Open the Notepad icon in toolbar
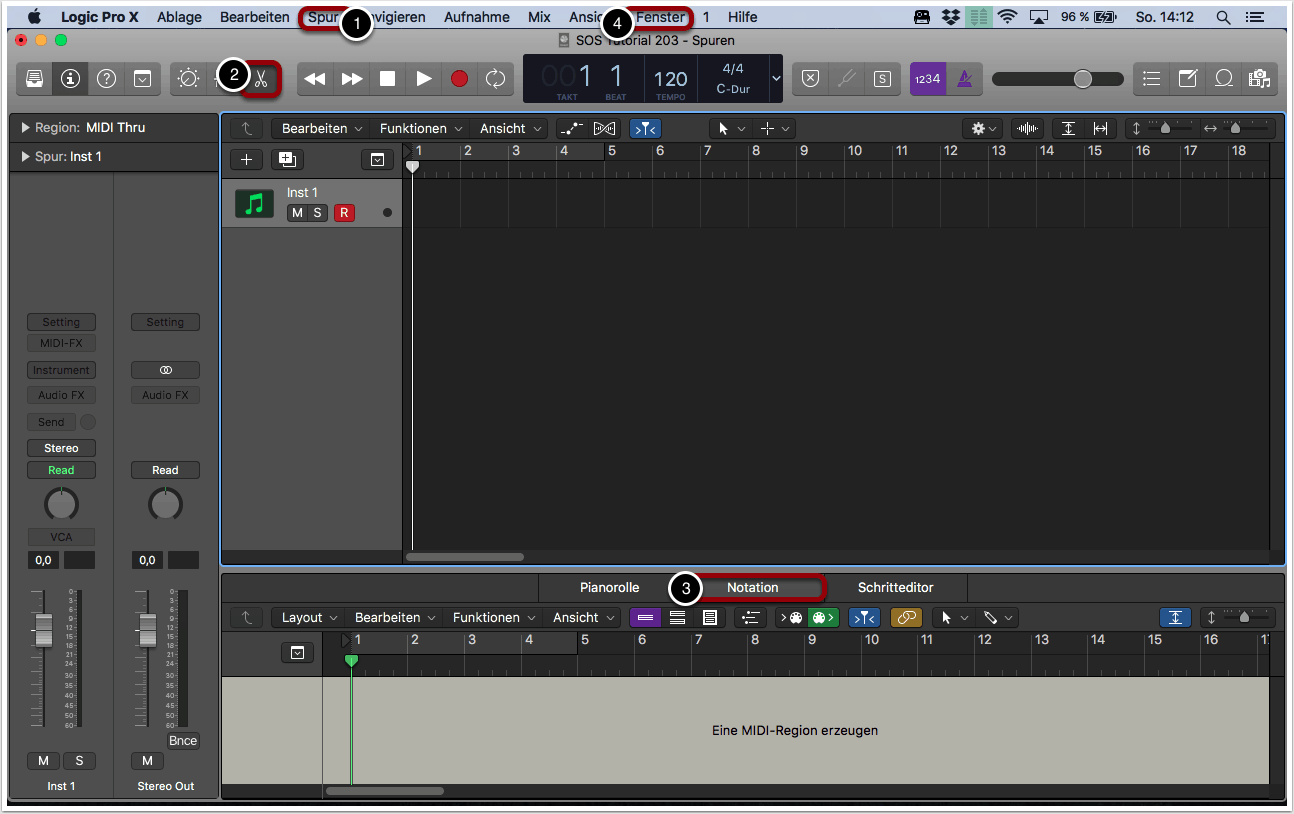The height and width of the screenshot is (814, 1294). [1187, 79]
